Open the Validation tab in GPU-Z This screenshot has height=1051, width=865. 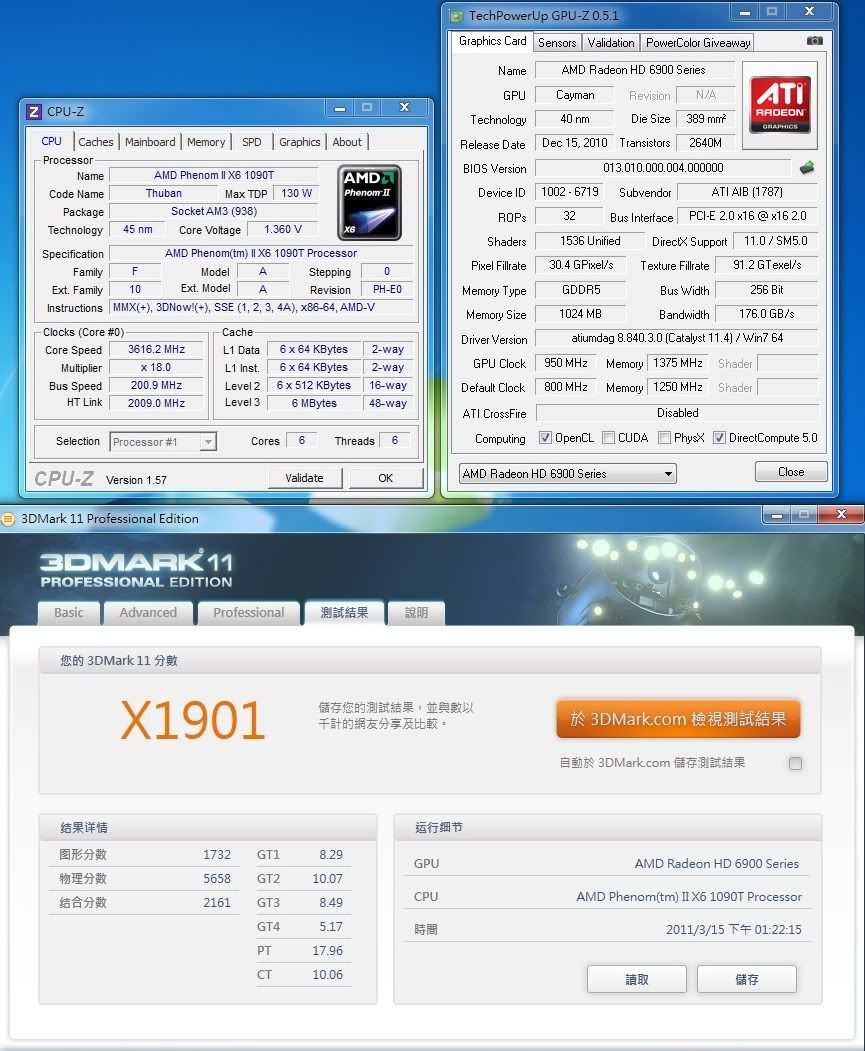pos(611,43)
